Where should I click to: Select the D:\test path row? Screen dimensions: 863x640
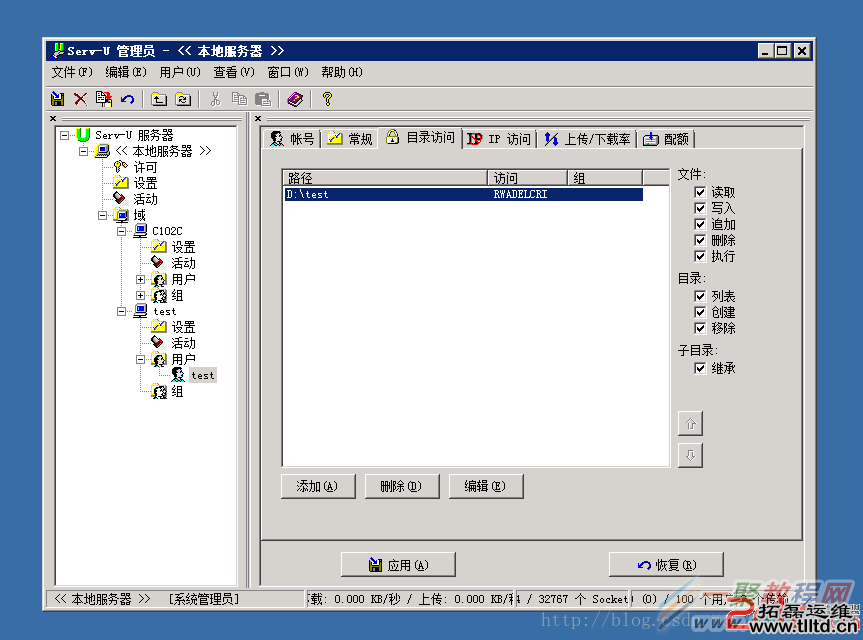tap(462, 194)
